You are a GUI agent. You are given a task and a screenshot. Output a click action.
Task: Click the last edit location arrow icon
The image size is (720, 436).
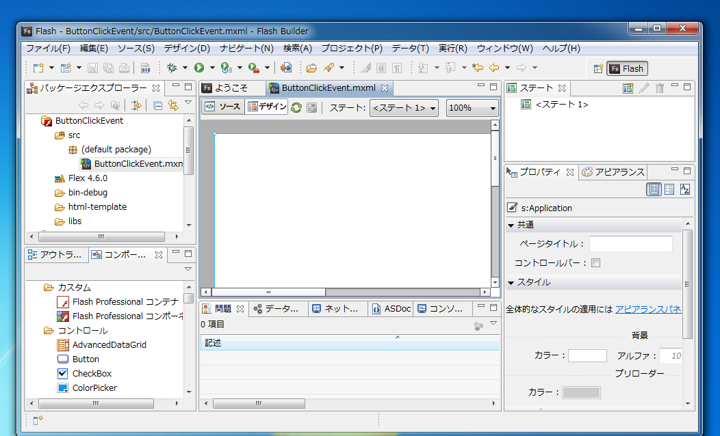(x=478, y=68)
